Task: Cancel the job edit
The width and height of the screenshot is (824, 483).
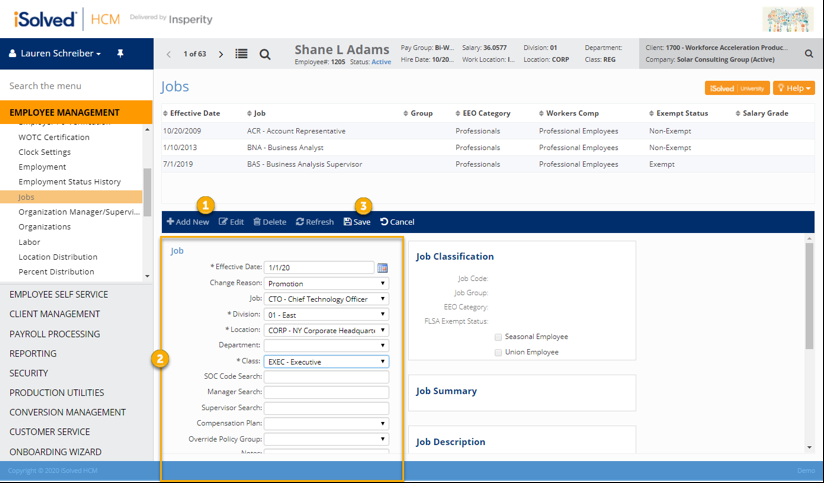Action: (397, 222)
